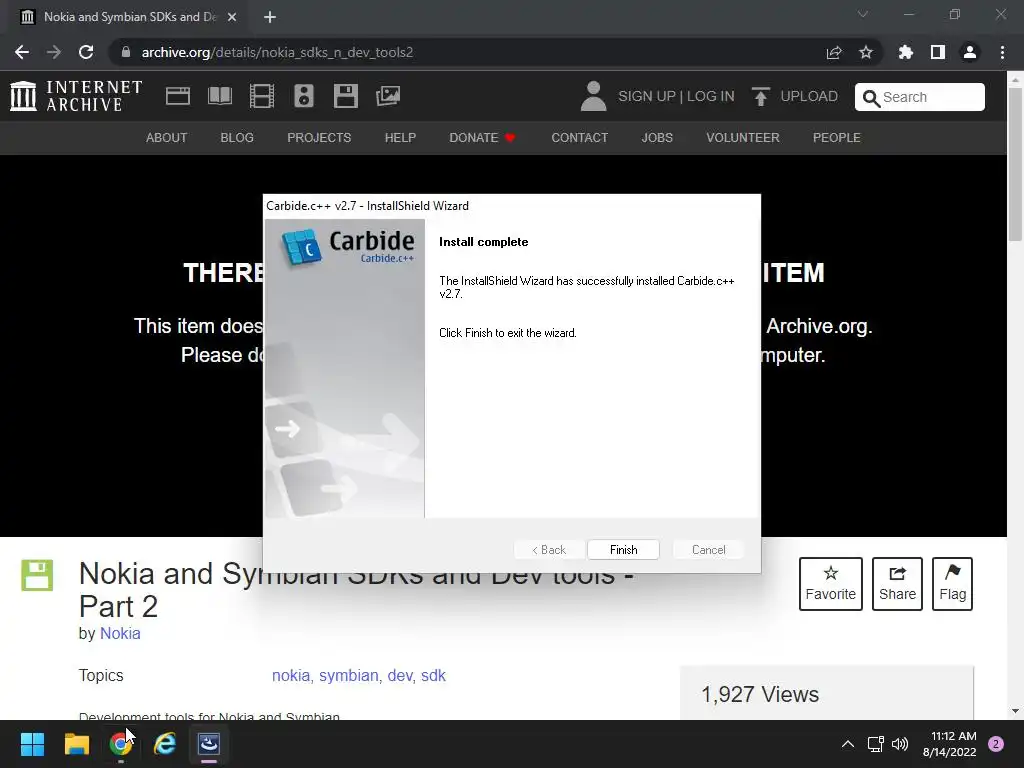Click SIGN UP | LOG IN link

pyautogui.click(x=676, y=96)
